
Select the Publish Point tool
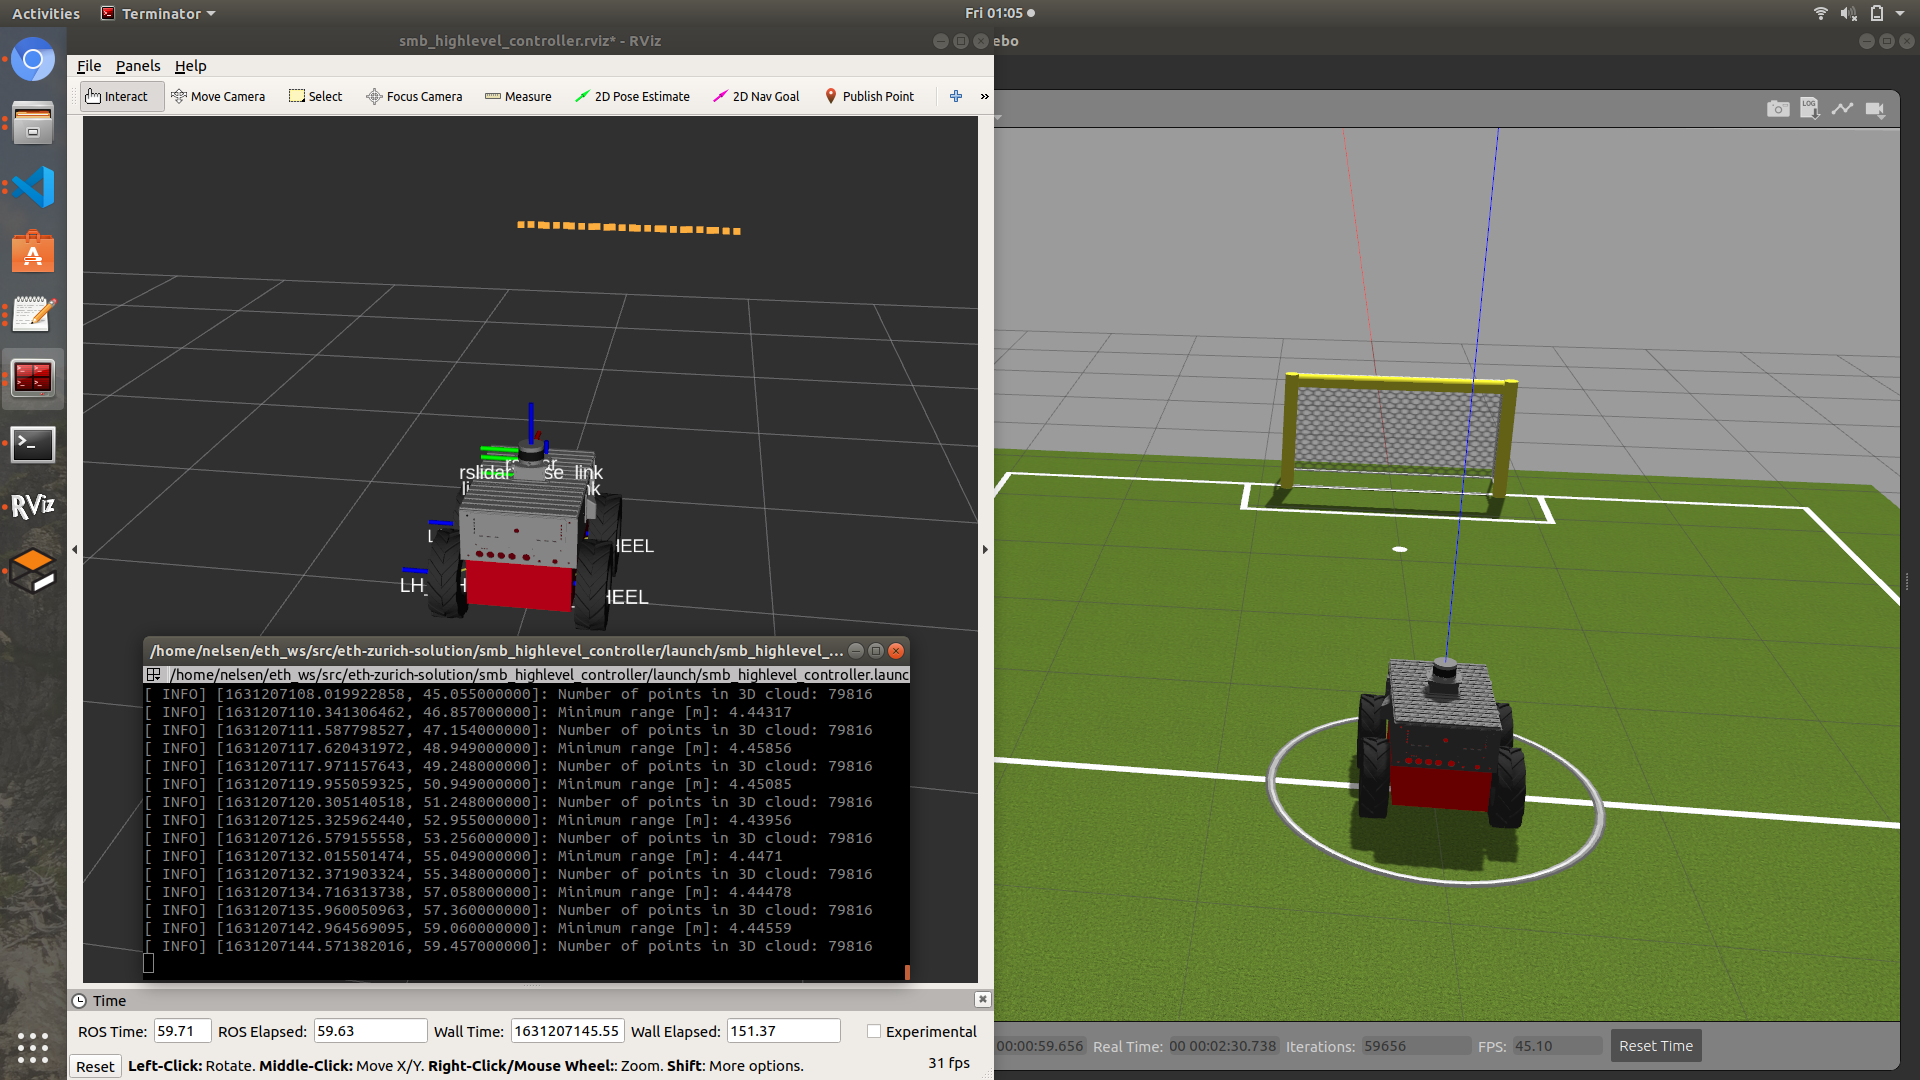point(869,96)
